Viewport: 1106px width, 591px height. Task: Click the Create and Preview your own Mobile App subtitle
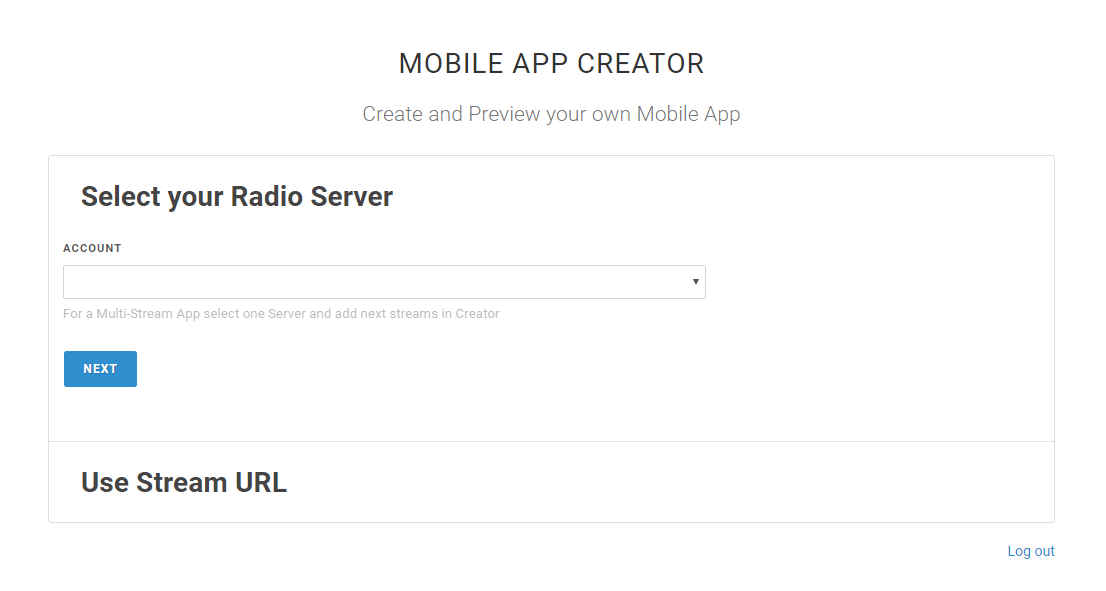[x=552, y=114]
